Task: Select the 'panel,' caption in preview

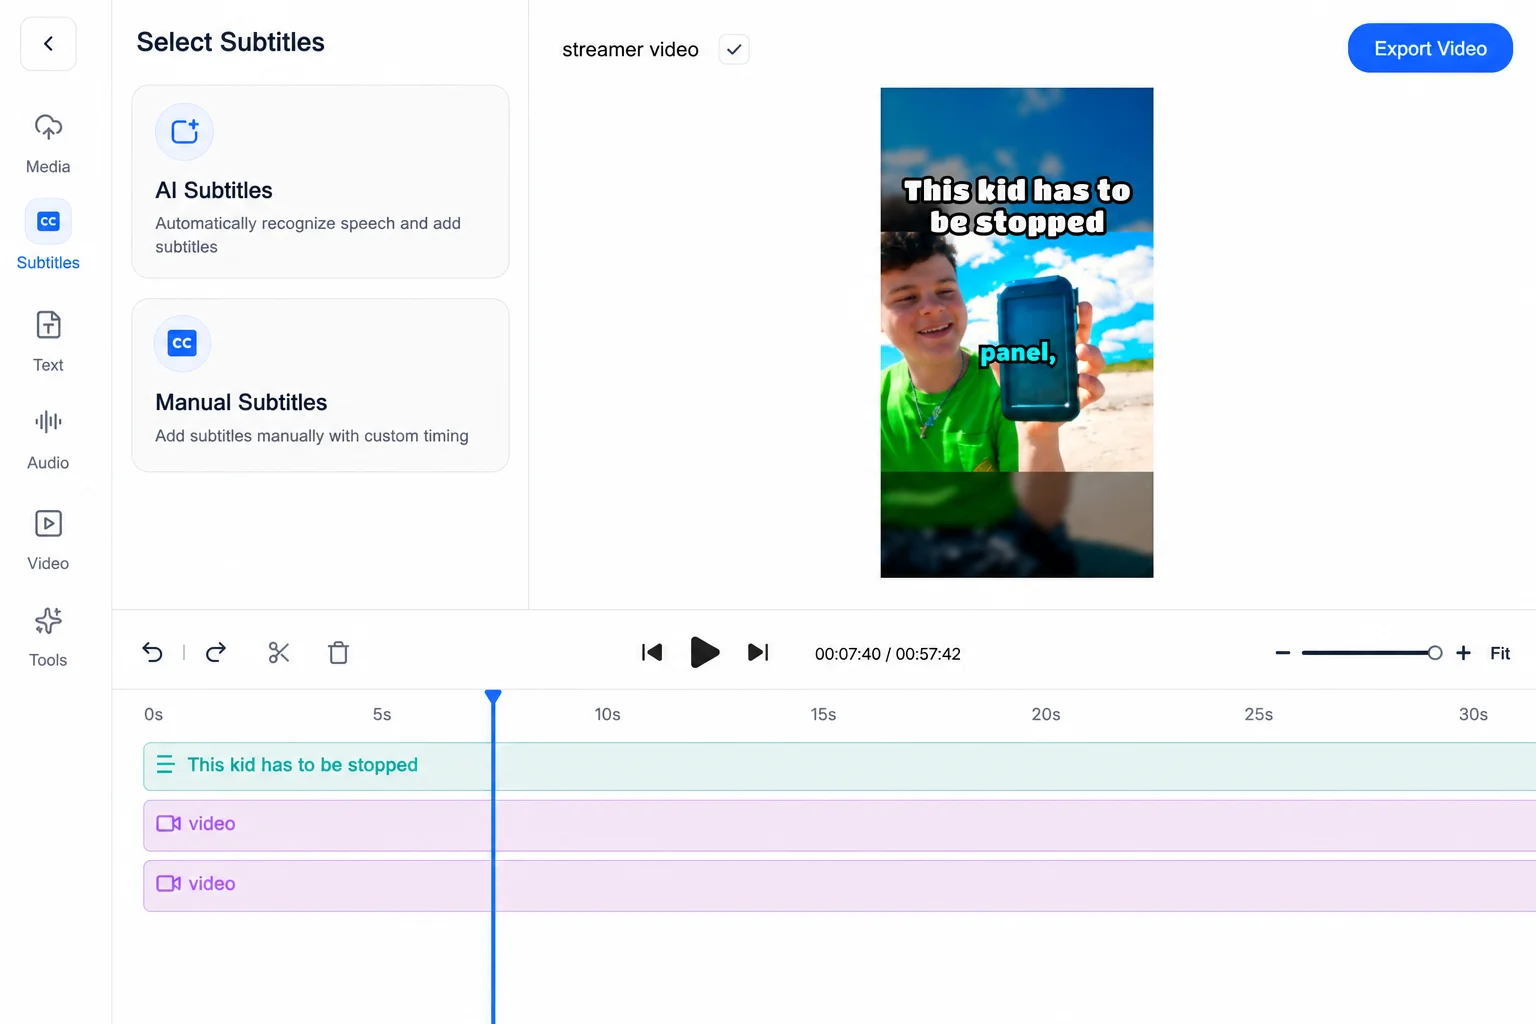Action: pos(1018,353)
